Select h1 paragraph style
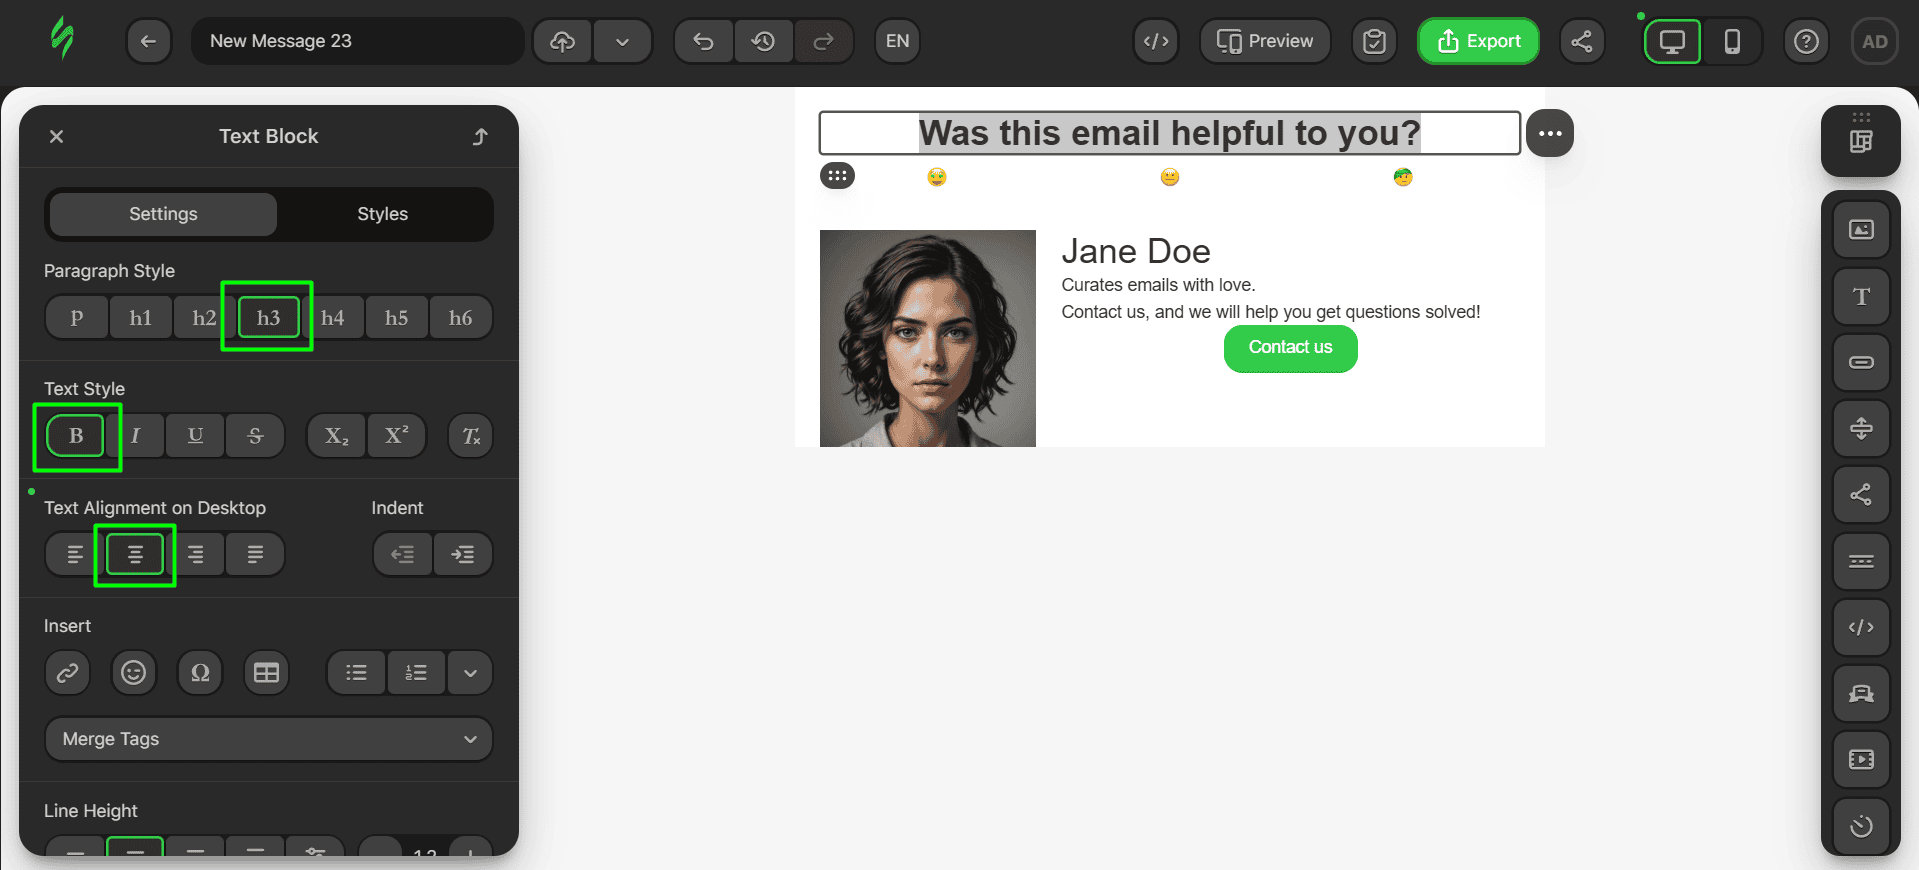 tap(140, 318)
